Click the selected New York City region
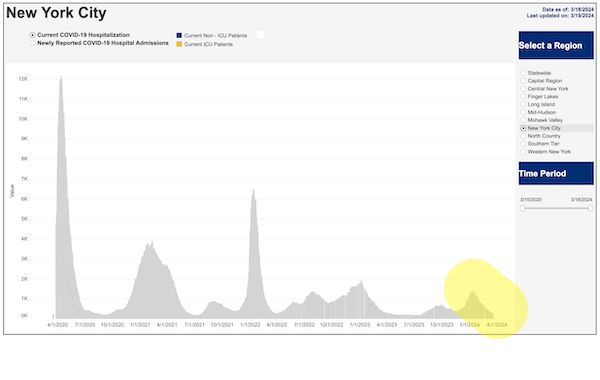Image resolution: width=600 pixels, height=380 pixels. 523,128
